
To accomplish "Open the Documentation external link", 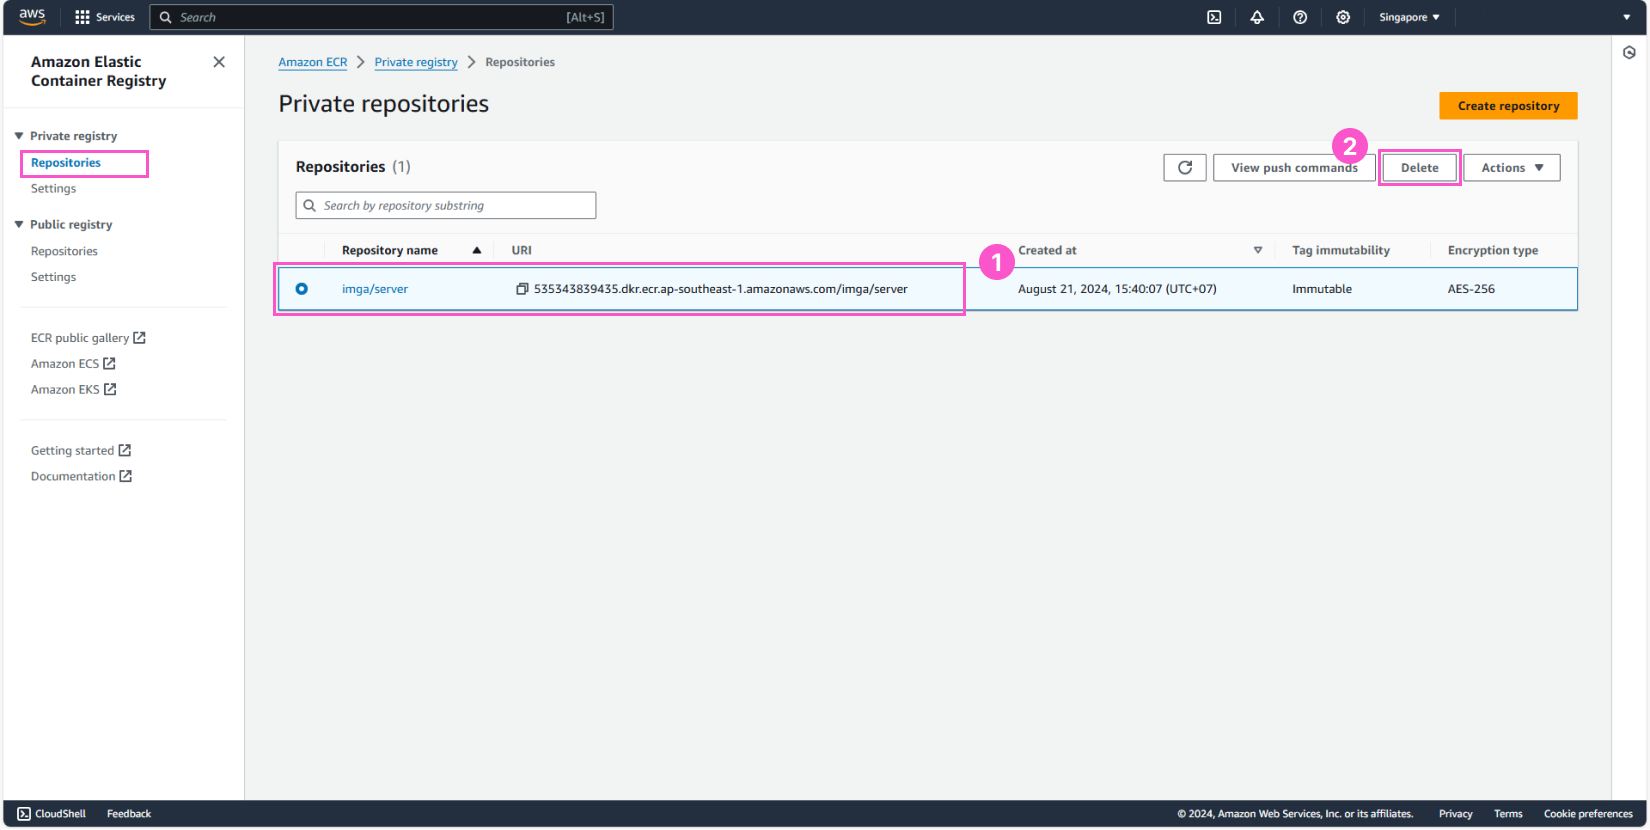I will [81, 477].
